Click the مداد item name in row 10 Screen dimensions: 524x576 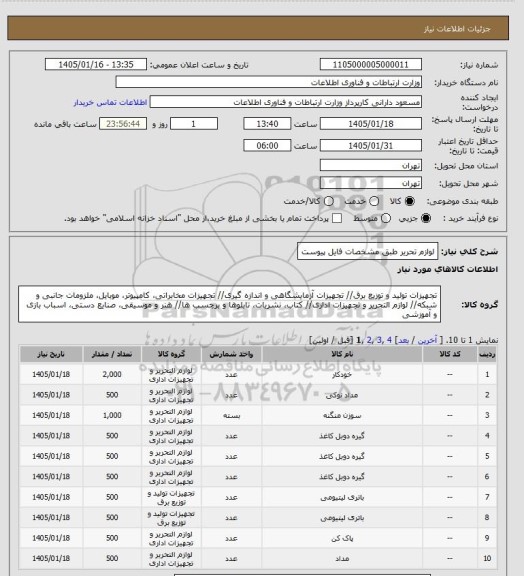[342, 559]
